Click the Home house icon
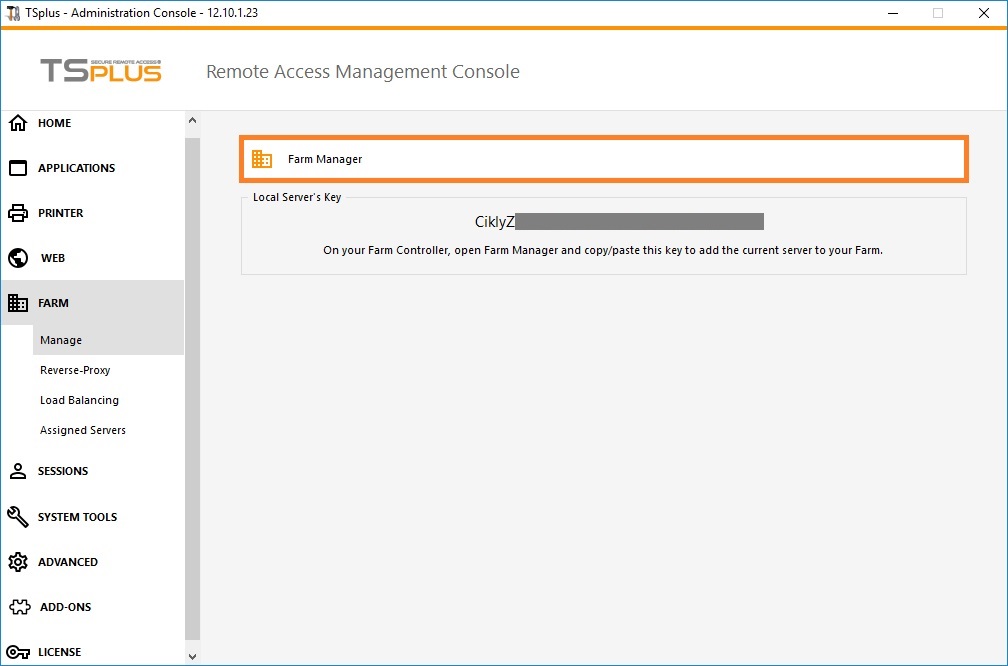 [18, 123]
